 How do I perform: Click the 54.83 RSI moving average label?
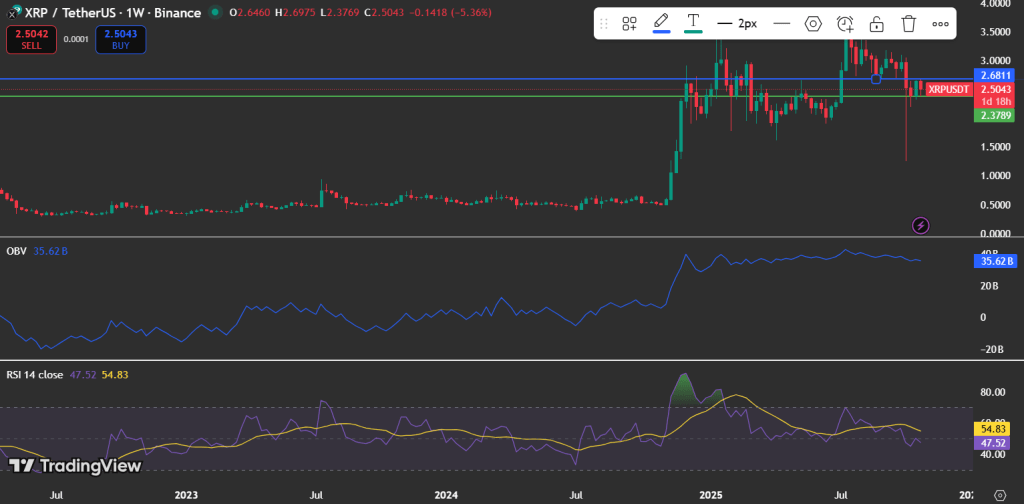coord(993,429)
